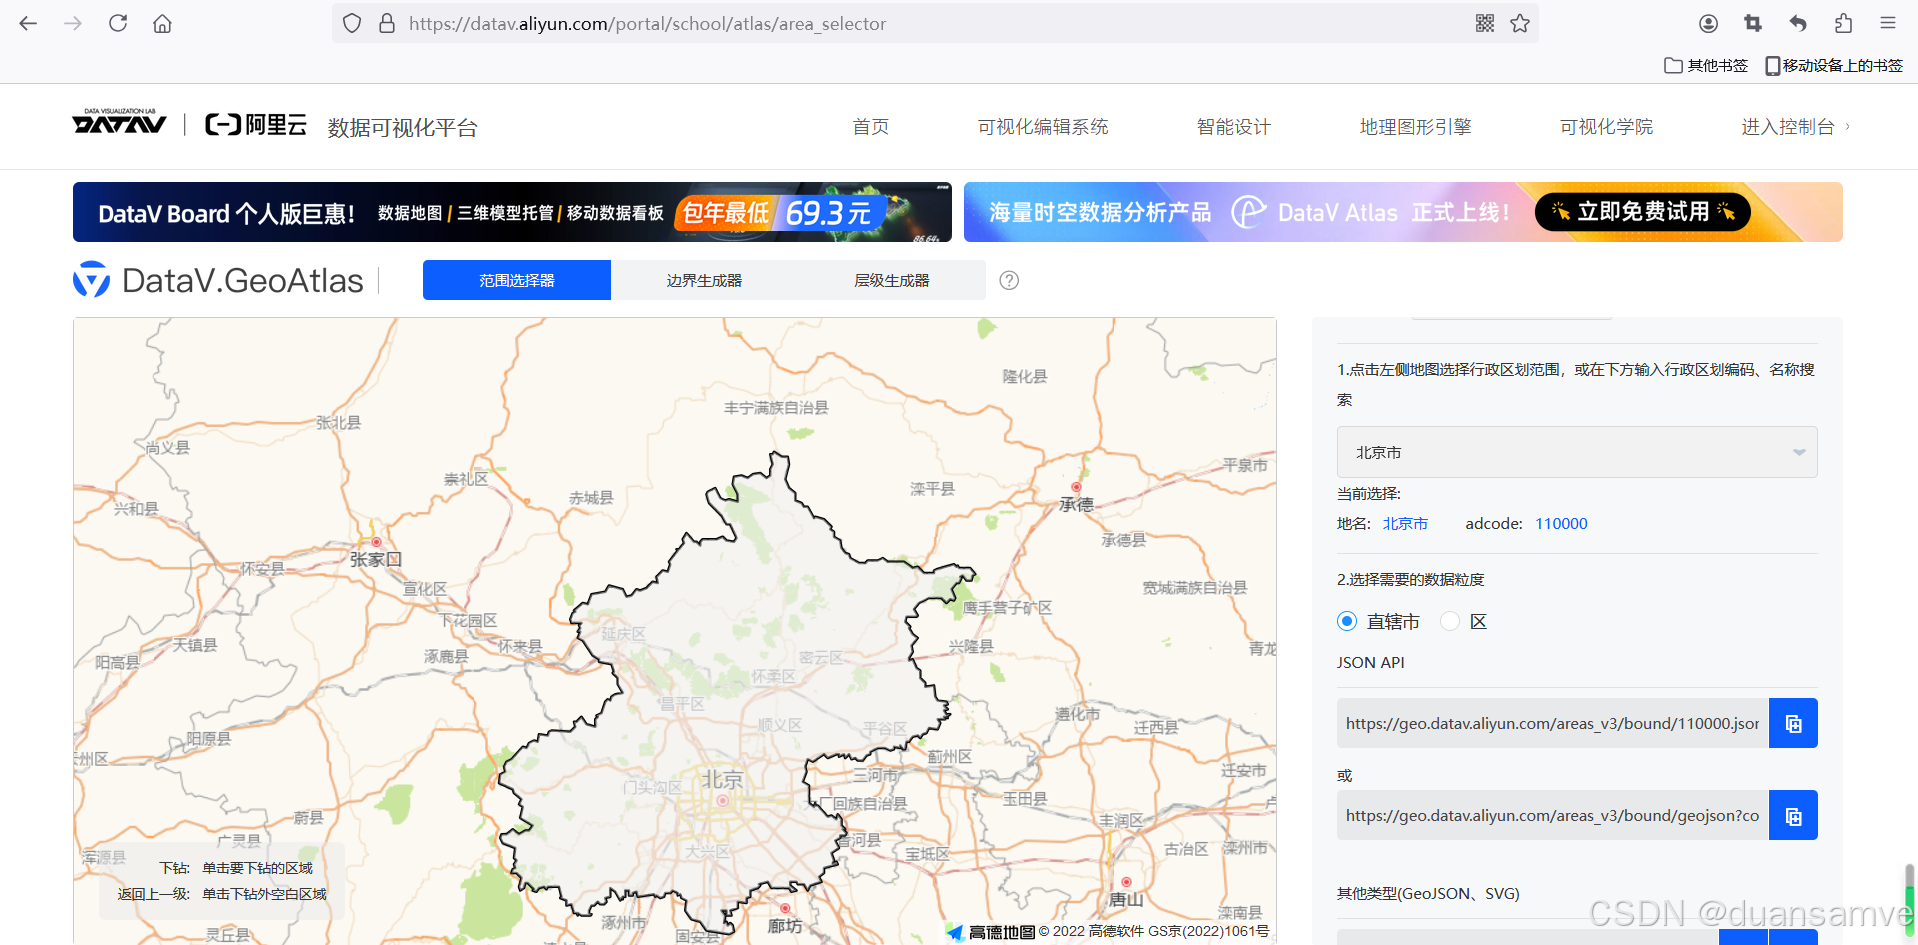Viewport: 1918px width, 945px height.
Task: Select the 区 granularity radio
Action: [x=1450, y=622]
